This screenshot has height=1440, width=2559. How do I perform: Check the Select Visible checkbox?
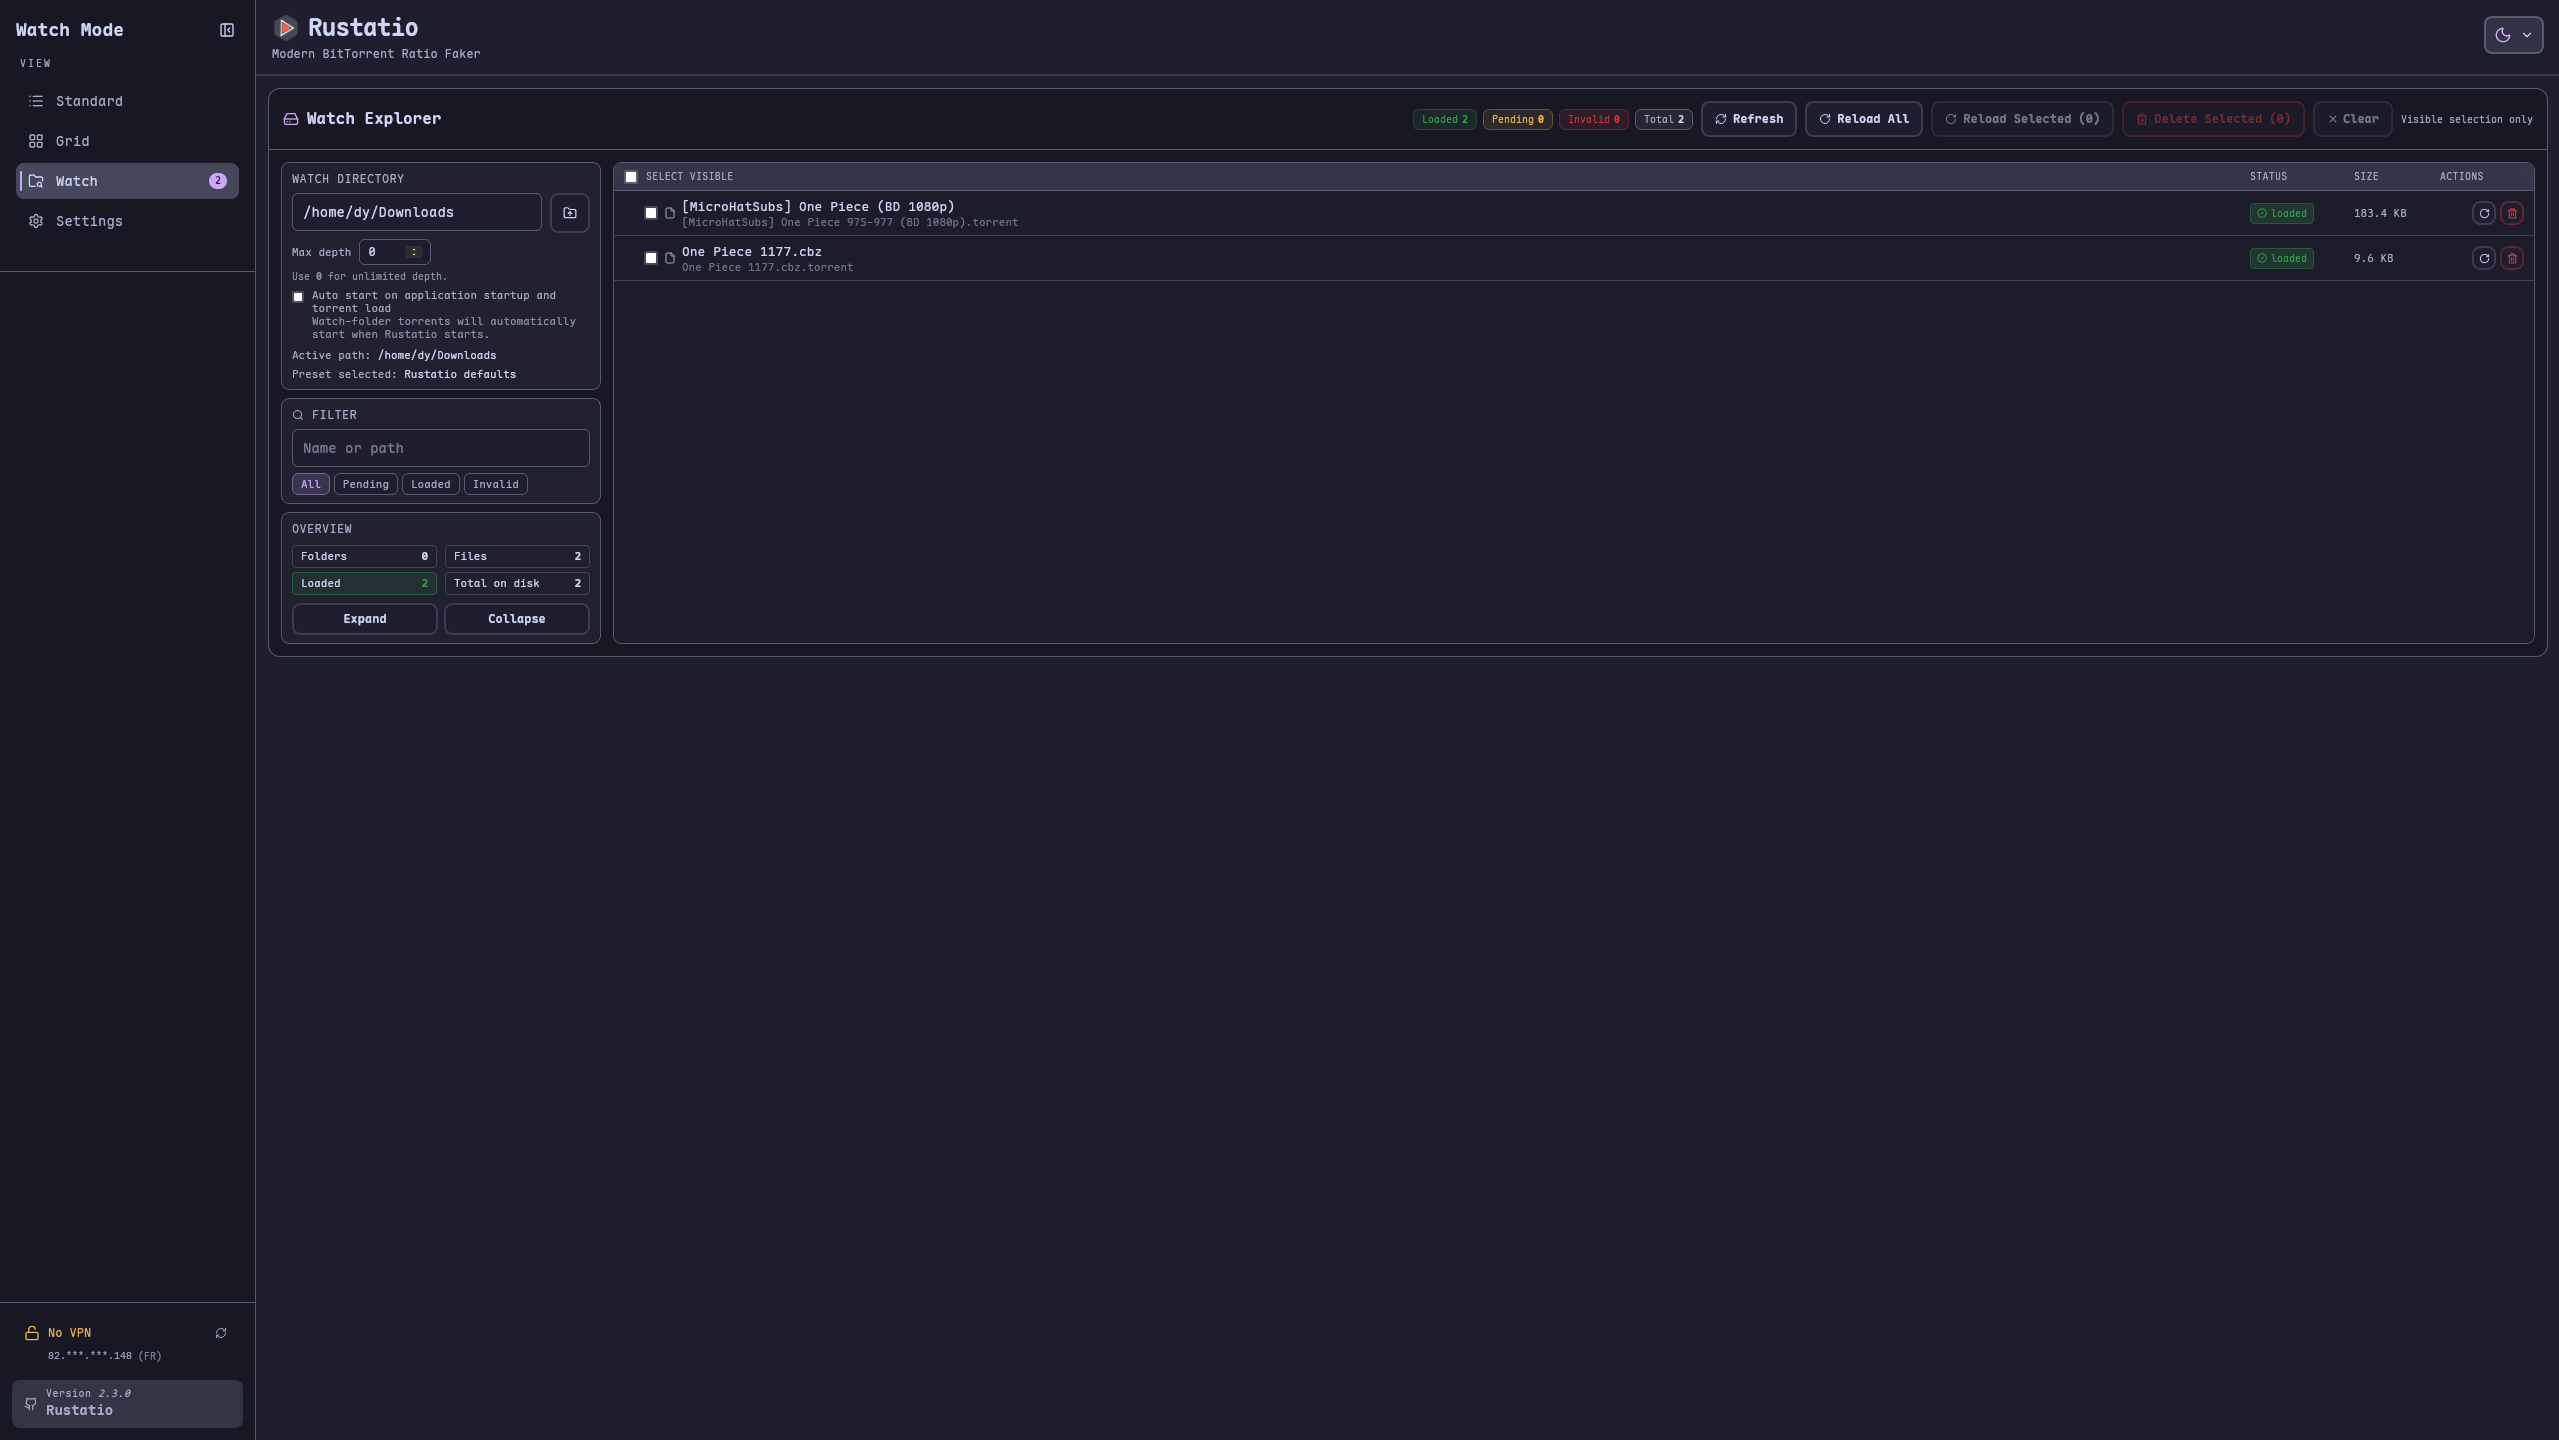click(631, 176)
